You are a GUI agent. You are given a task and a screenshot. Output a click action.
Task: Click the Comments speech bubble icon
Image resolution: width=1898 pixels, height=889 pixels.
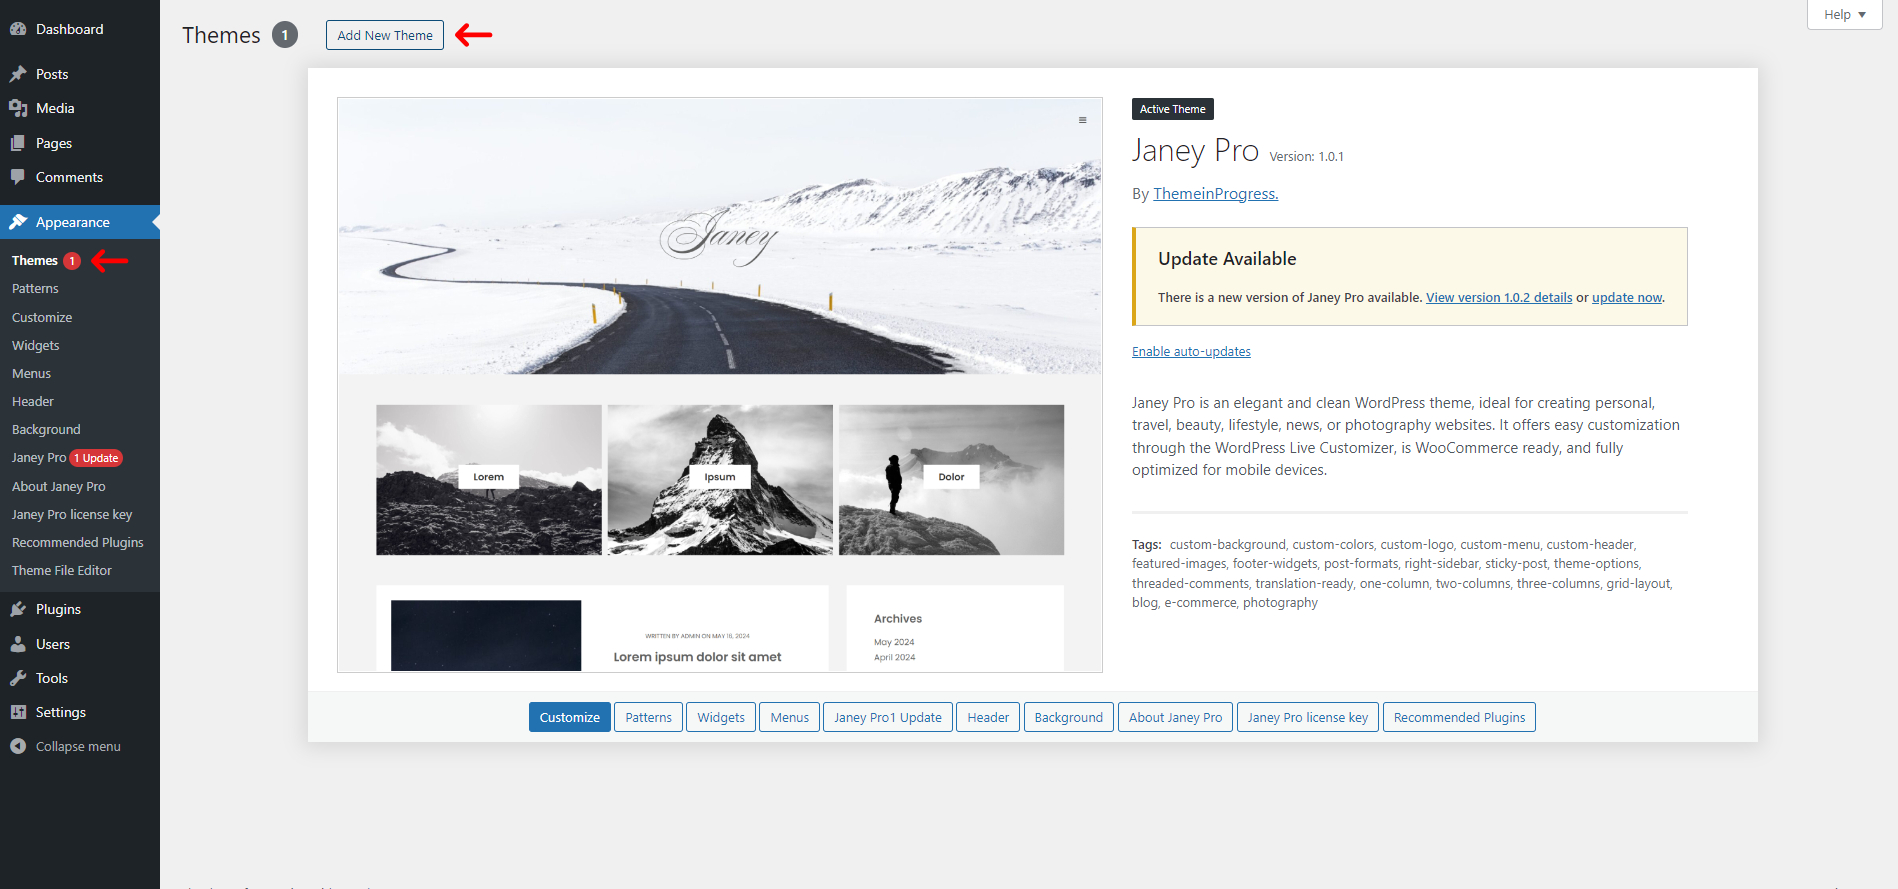click(18, 177)
